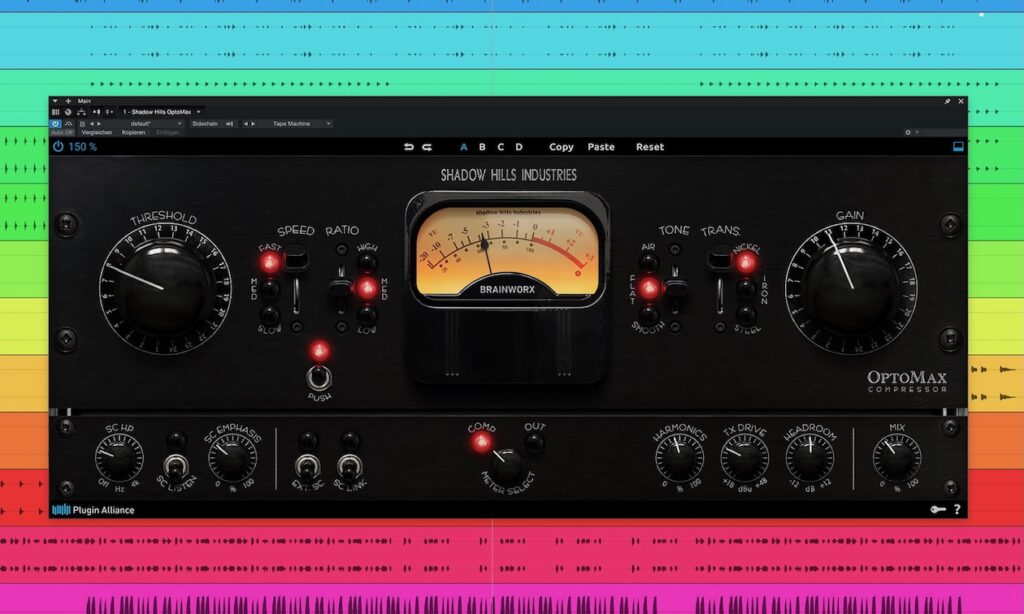Click the red track lane below the plugin window
Viewport: 1024px width, 614px height.
point(512,555)
